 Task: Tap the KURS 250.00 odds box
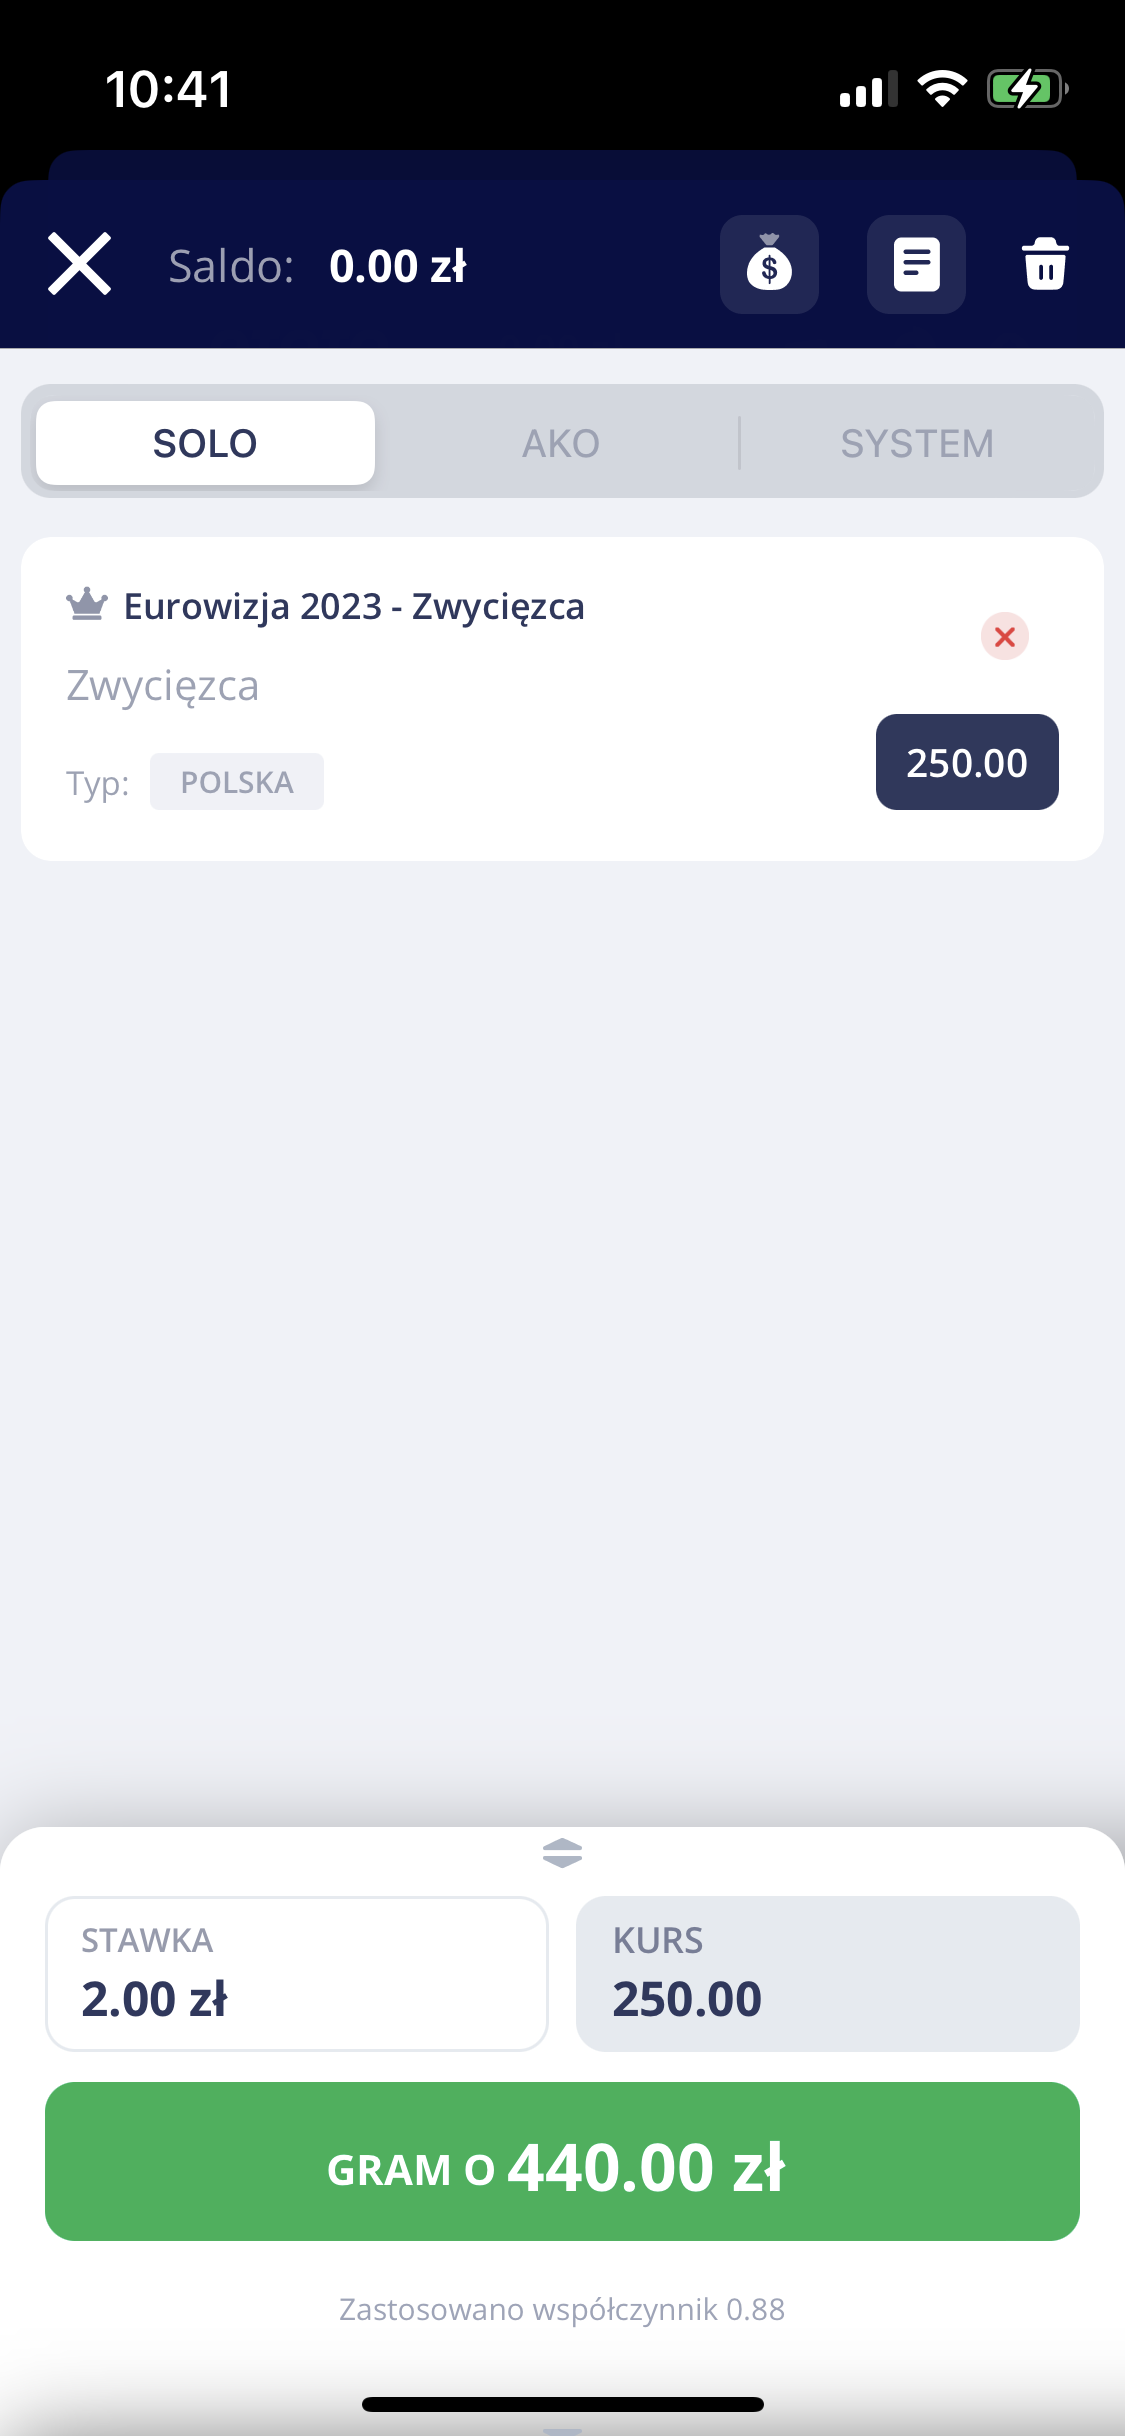point(827,1974)
